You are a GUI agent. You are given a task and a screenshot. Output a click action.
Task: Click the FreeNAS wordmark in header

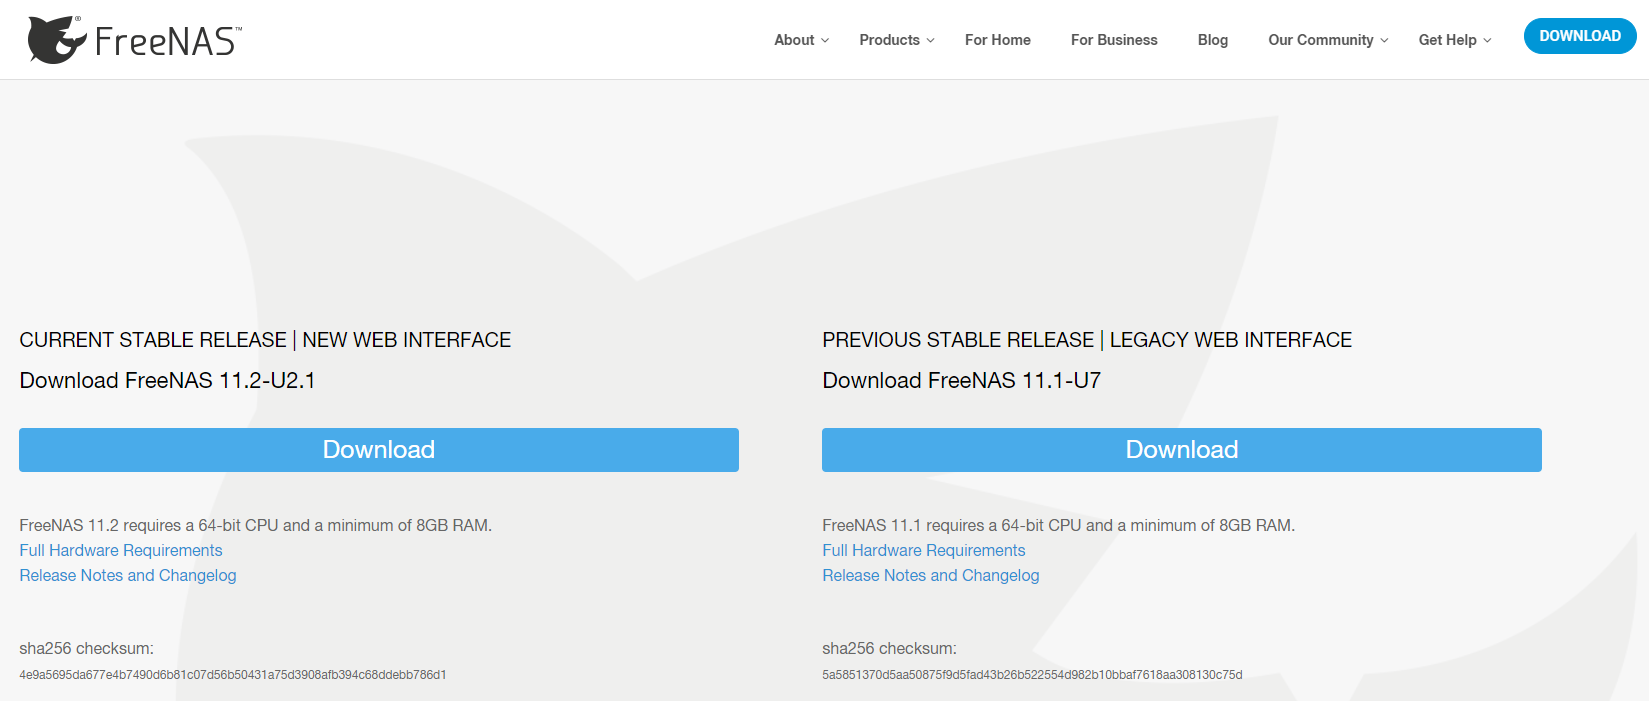tap(167, 41)
